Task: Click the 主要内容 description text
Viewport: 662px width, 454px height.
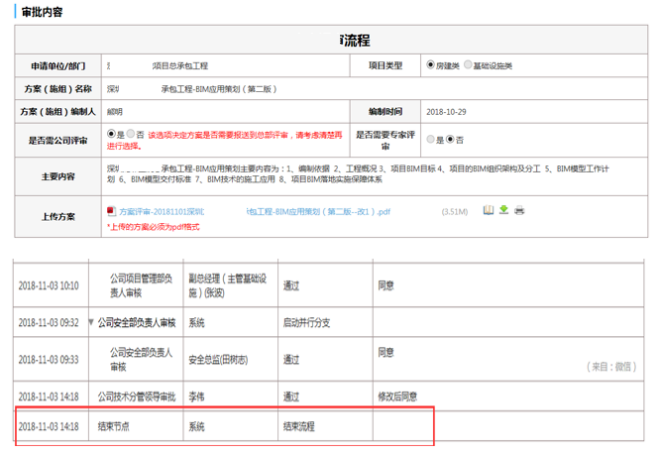Action: point(358,174)
